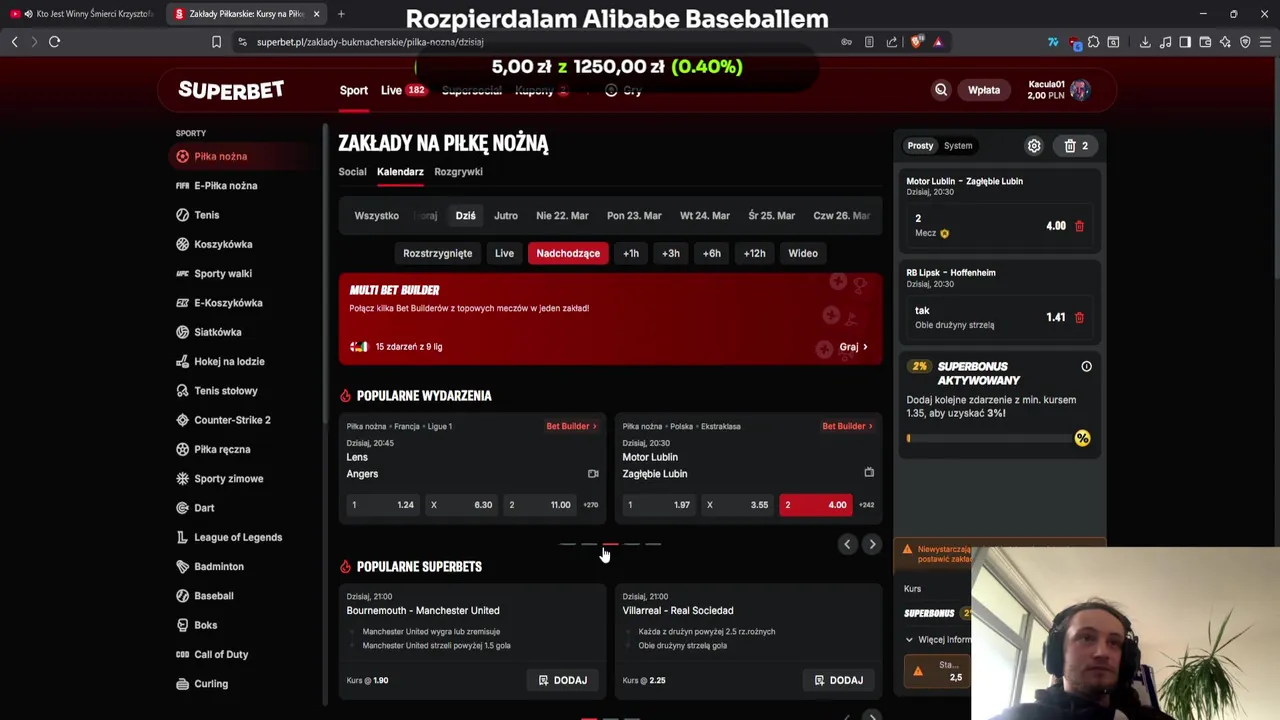Open the Live top navigation

click(x=402, y=90)
